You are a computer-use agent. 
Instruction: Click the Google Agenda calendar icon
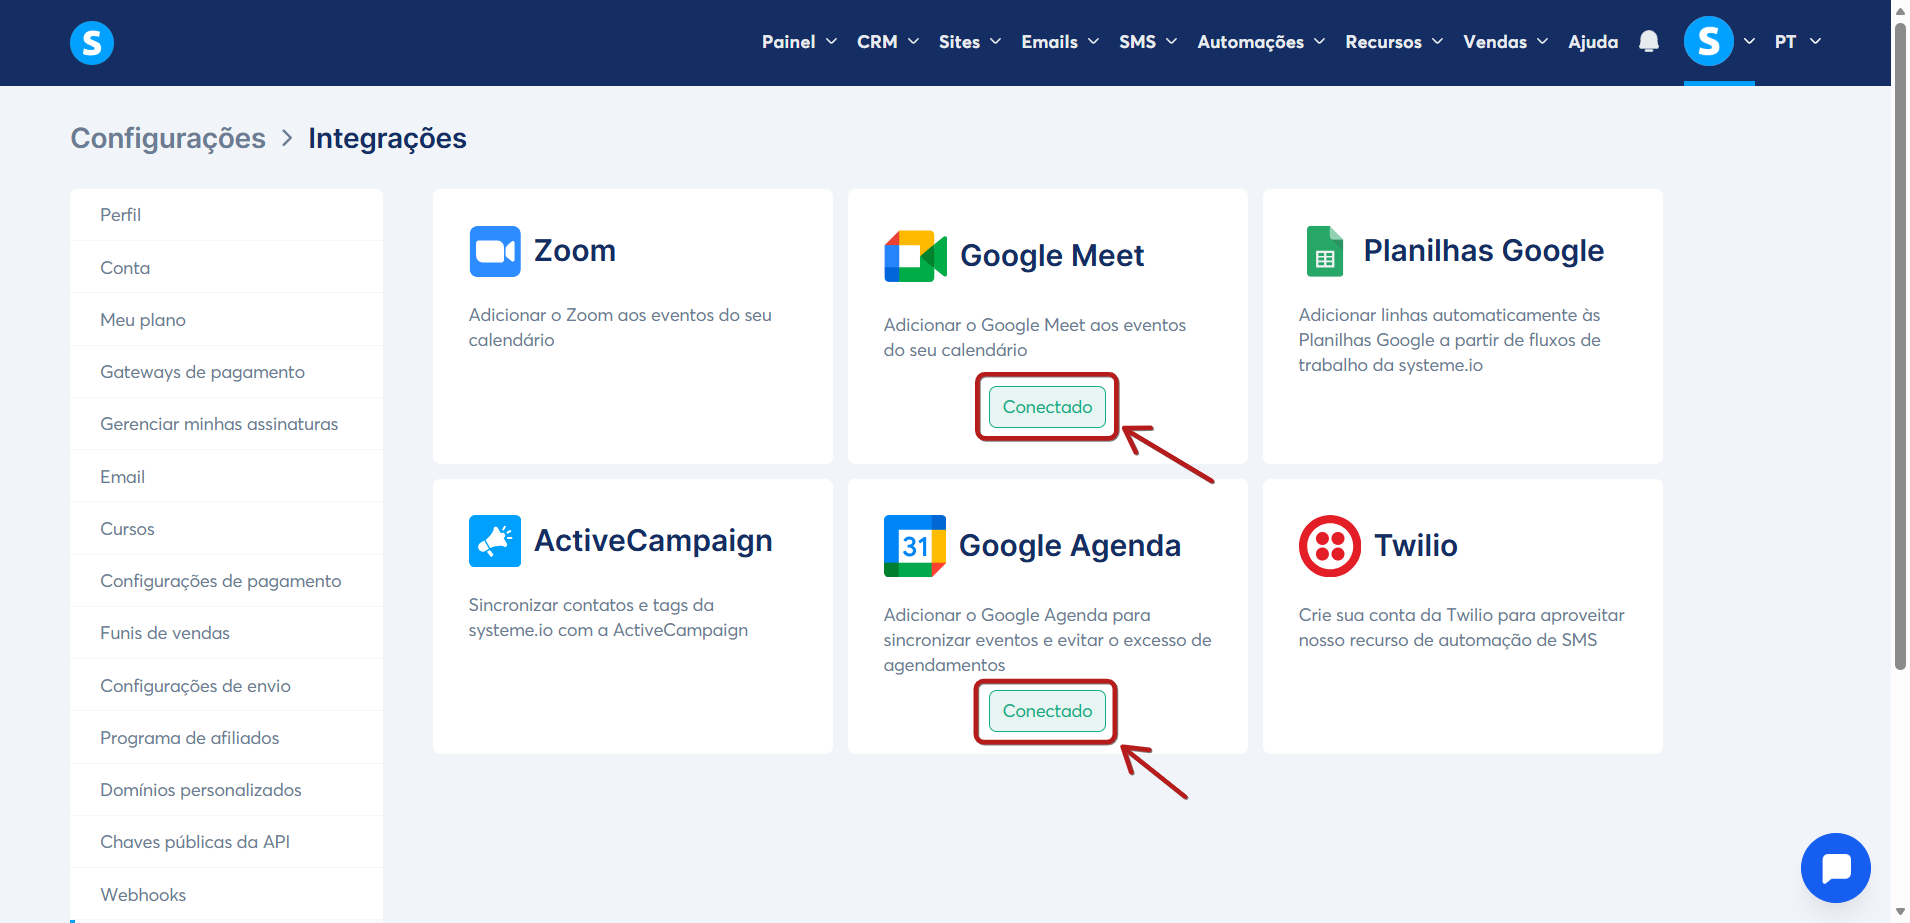tap(915, 546)
